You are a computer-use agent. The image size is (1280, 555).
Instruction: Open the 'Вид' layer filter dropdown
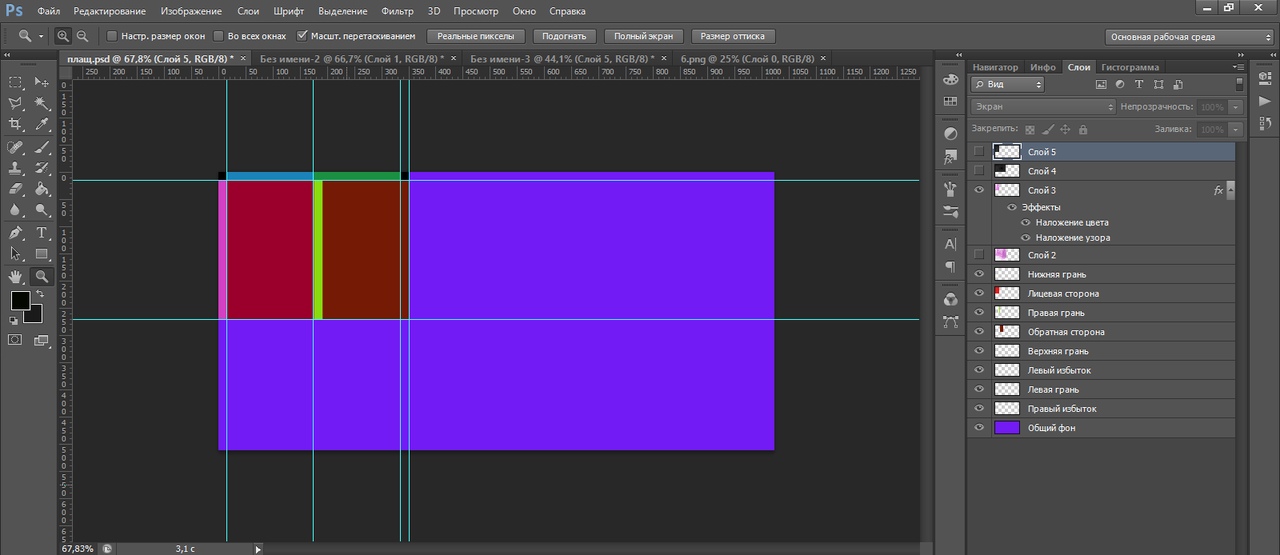1008,85
